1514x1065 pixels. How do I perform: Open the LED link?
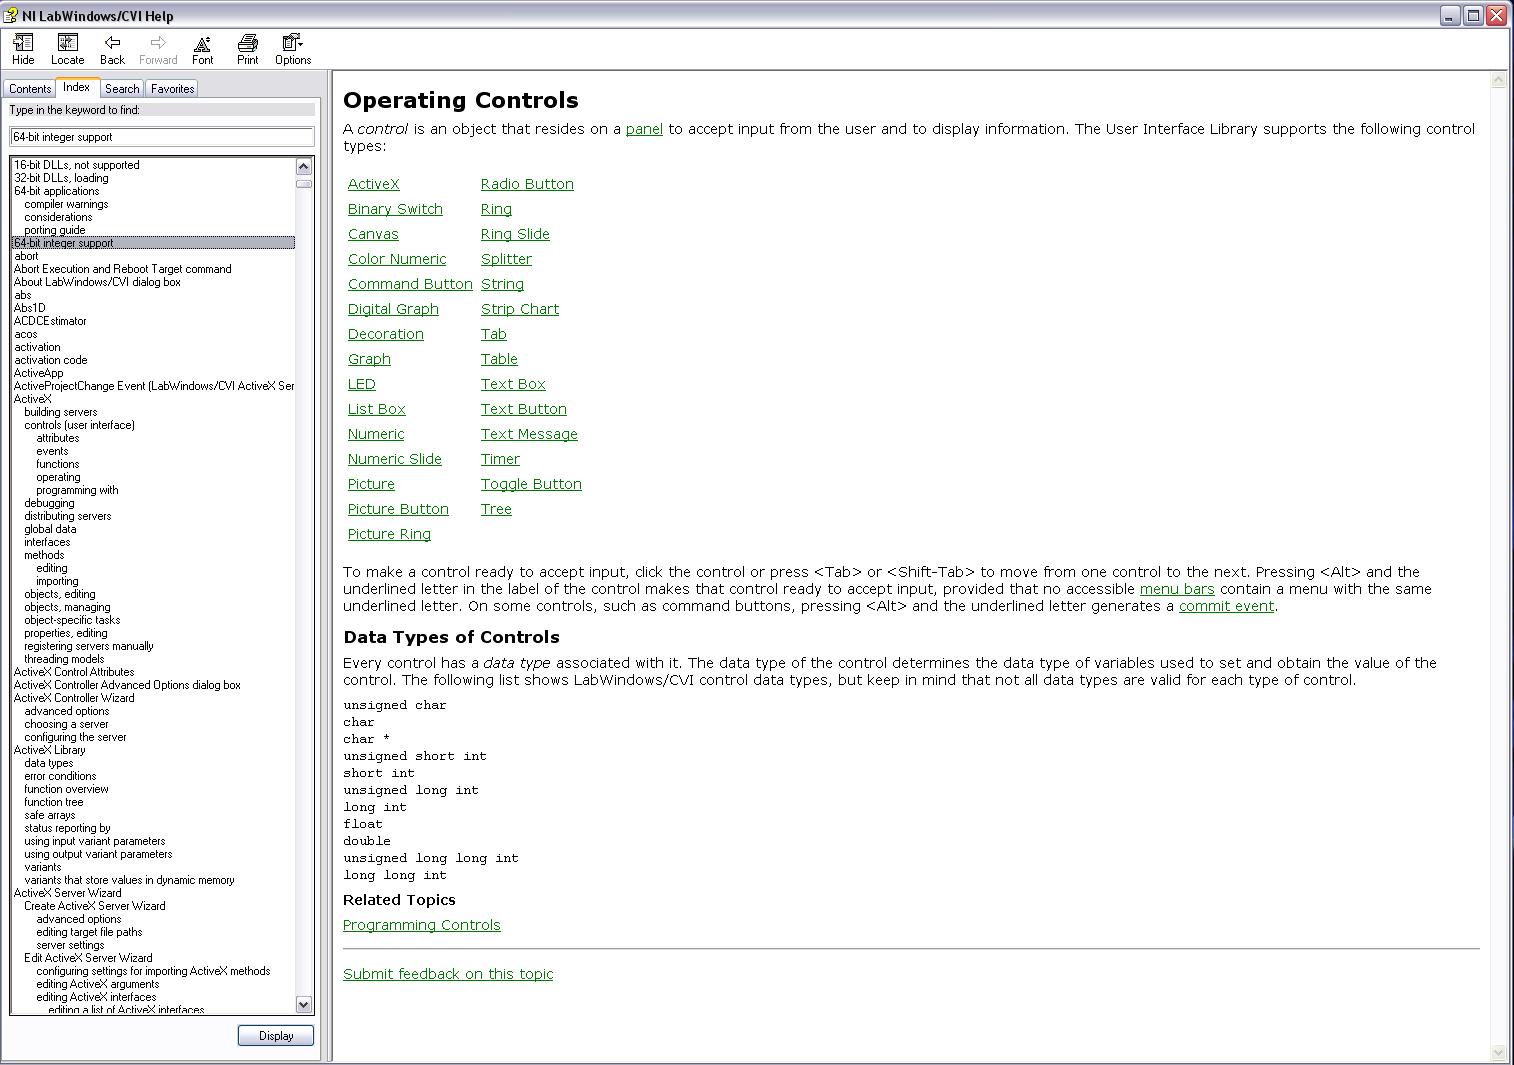tap(362, 384)
